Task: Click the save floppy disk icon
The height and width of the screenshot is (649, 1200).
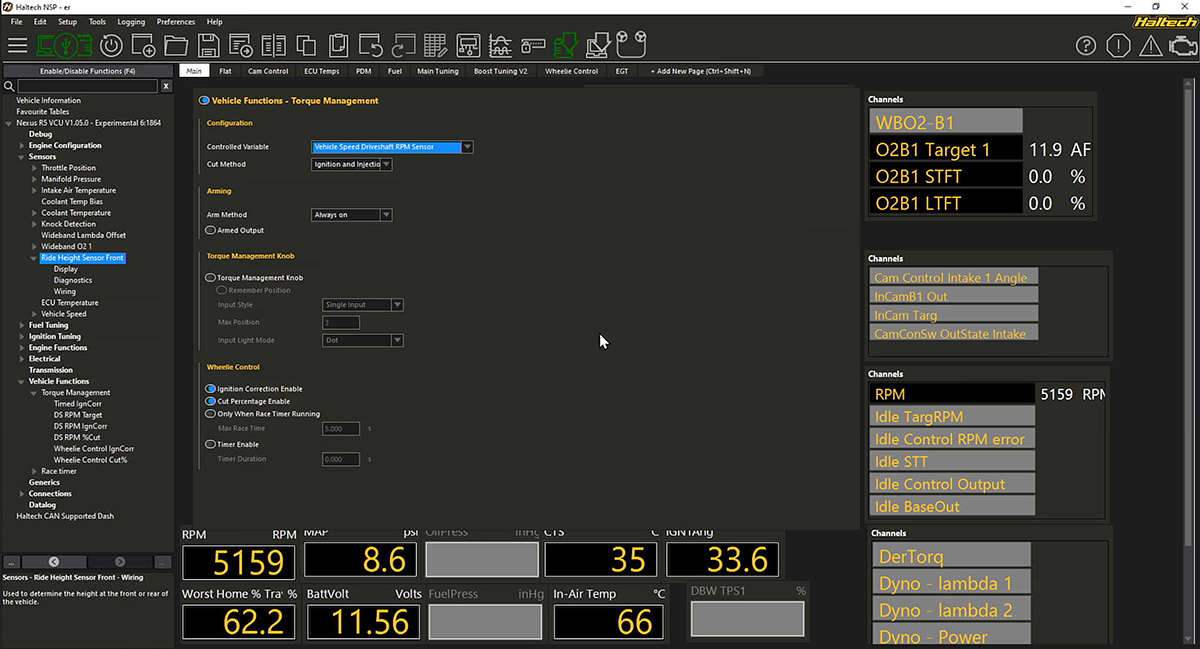Action: click(x=208, y=45)
